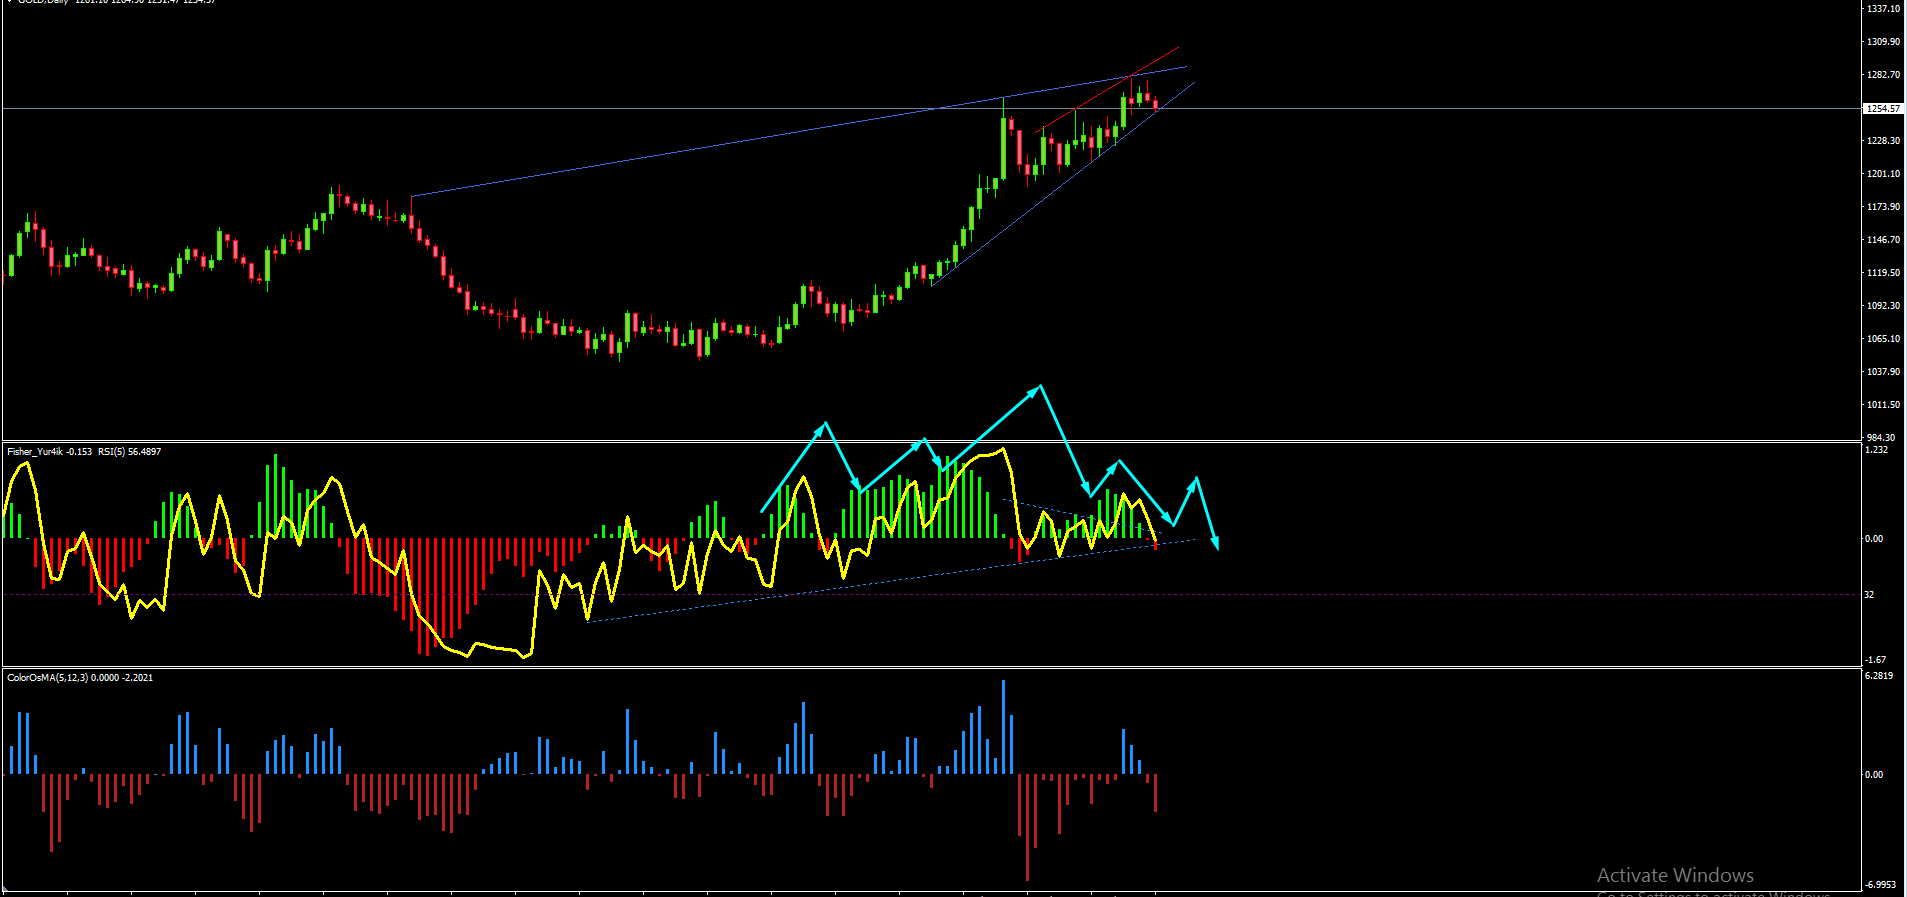Click the 1037.90 price scale label
Screen dimensions: 1907x897
point(1883,372)
